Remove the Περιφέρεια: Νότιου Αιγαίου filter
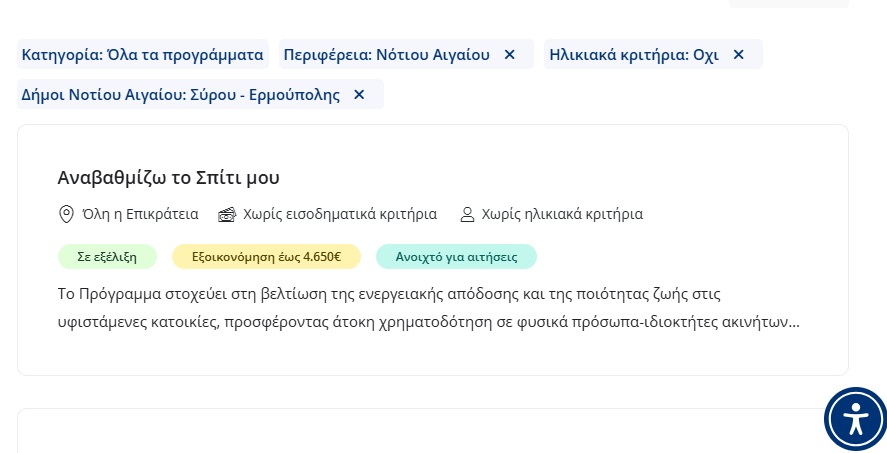 point(509,55)
